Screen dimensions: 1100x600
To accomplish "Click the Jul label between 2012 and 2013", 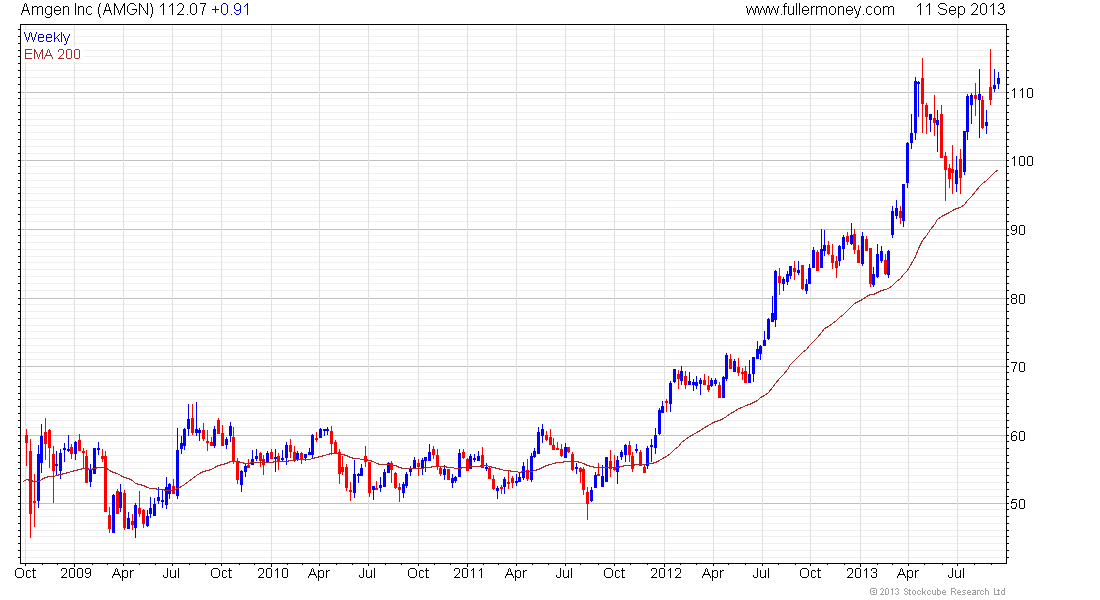I will pyautogui.click(x=761, y=573).
